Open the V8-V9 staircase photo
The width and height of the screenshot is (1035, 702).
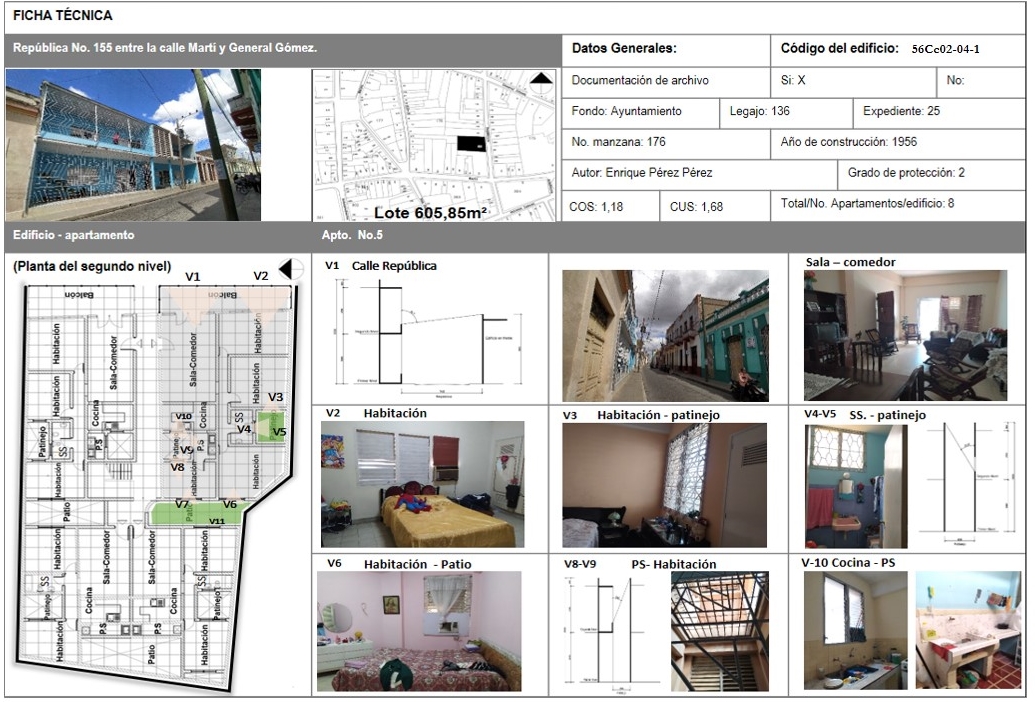(719, 631)
